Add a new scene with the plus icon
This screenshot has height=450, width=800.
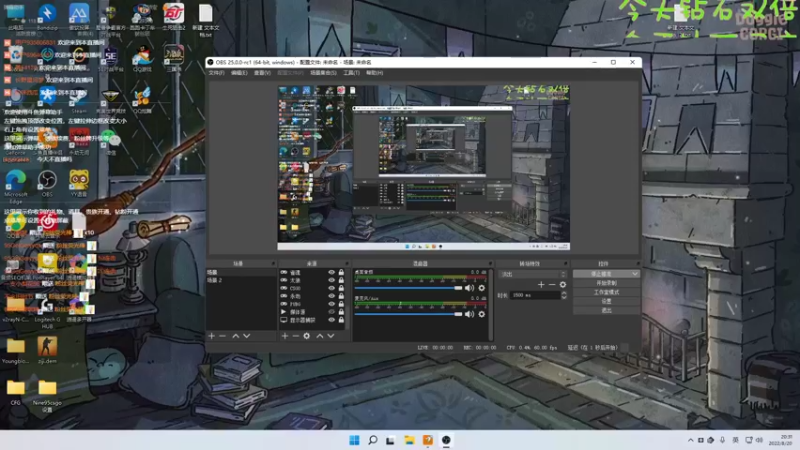click(211, 336)
